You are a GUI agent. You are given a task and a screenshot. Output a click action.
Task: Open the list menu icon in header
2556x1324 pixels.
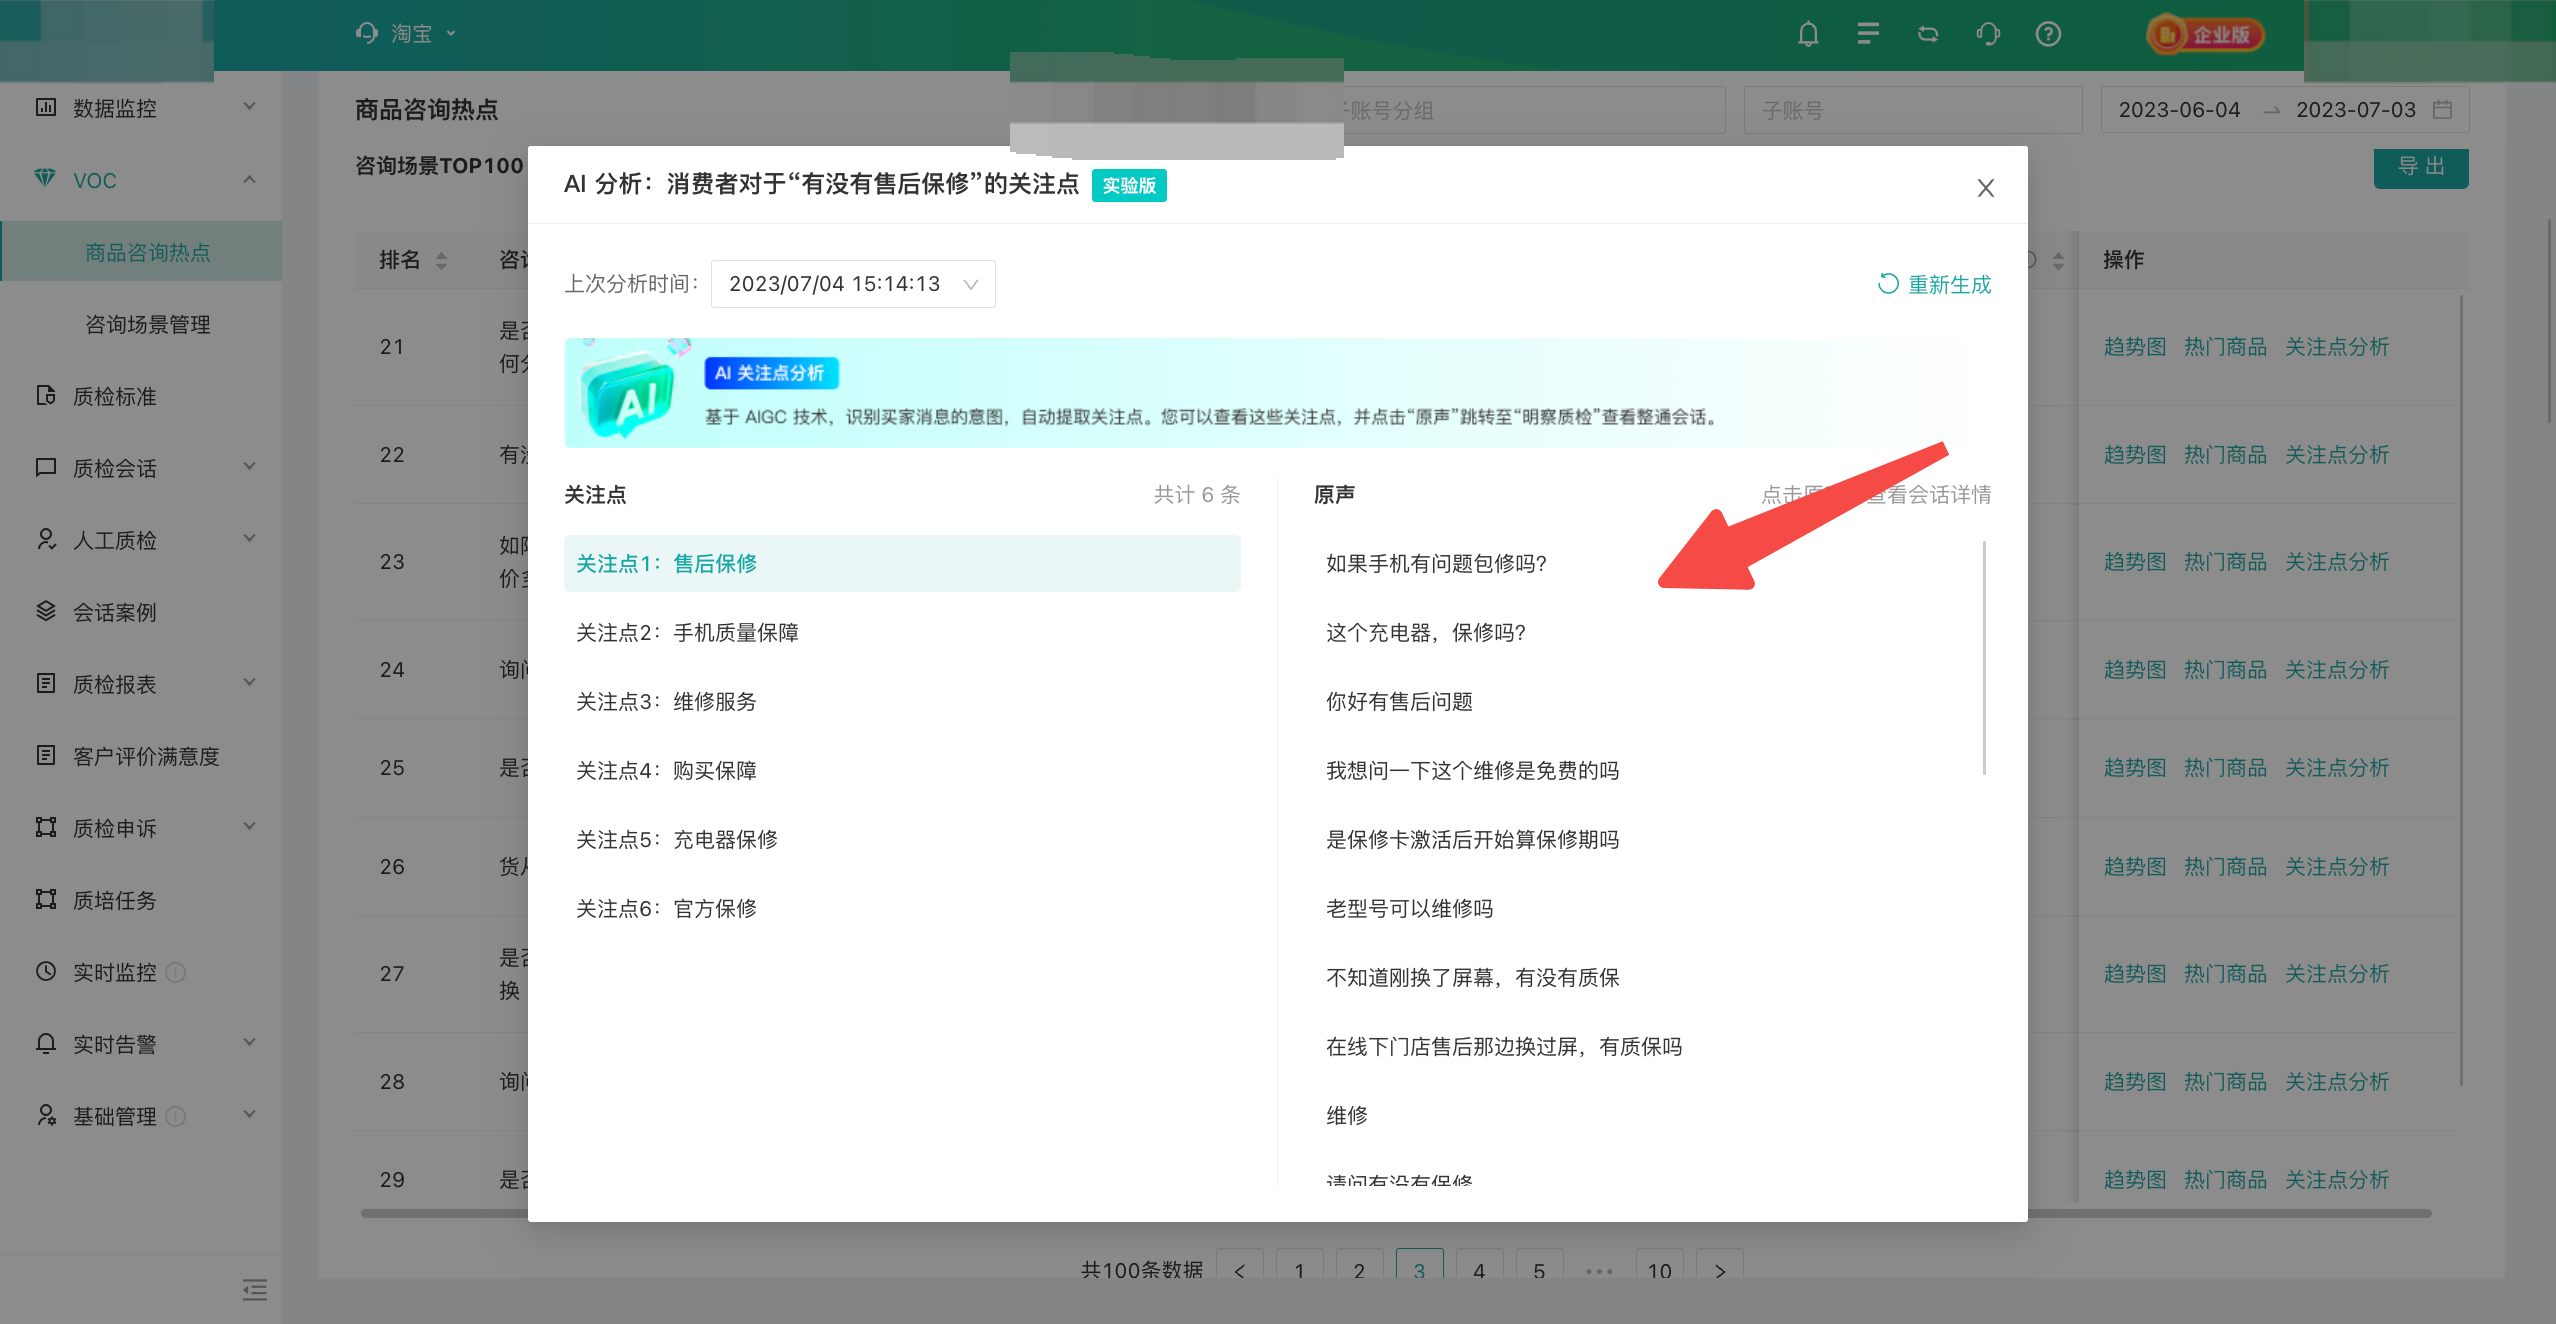[1868, 34]
